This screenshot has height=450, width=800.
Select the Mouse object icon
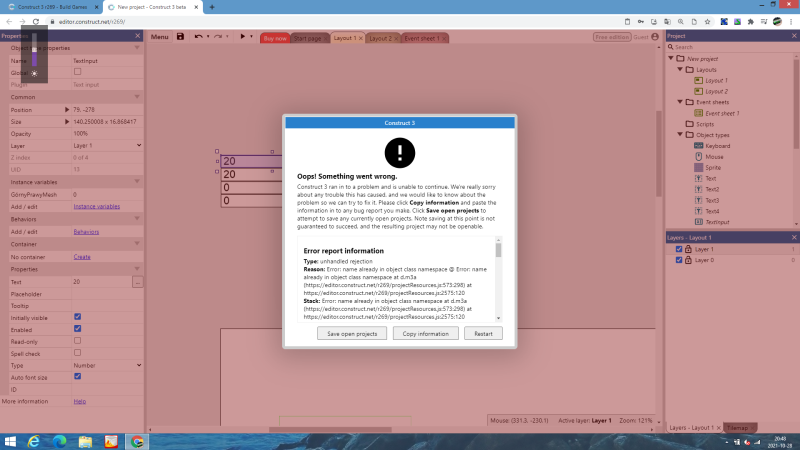click(x=698, y=157)
